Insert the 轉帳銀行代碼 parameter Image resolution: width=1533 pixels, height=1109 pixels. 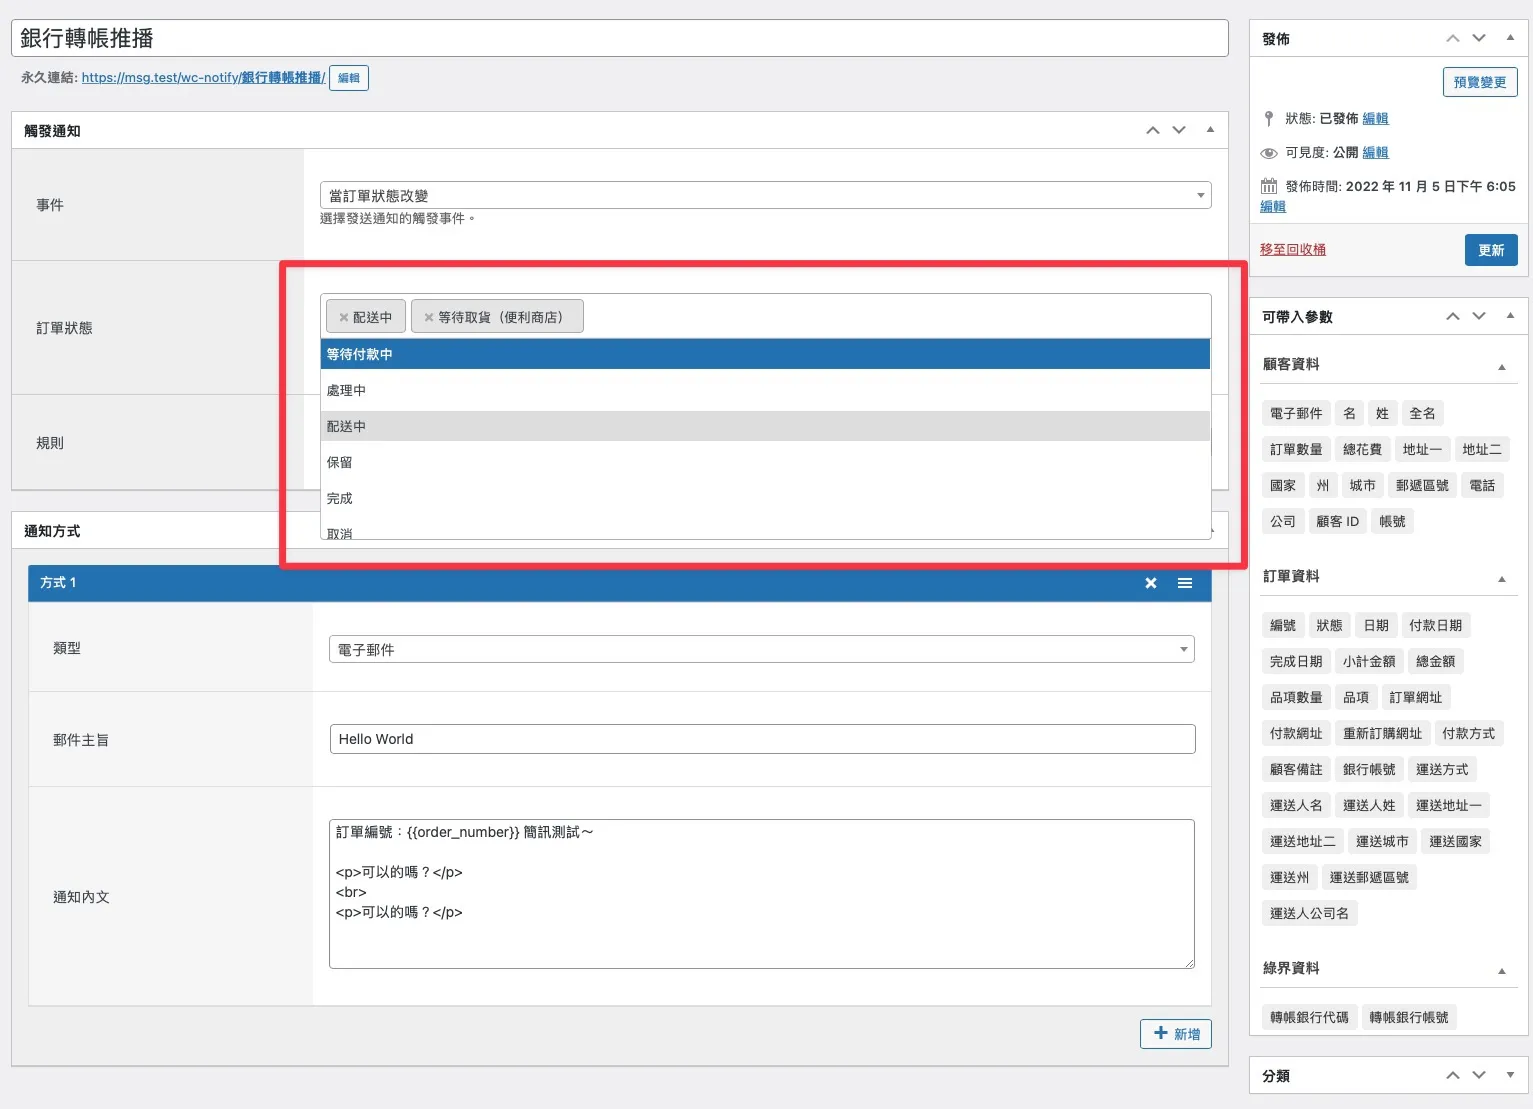[x=1309, y=1016]
